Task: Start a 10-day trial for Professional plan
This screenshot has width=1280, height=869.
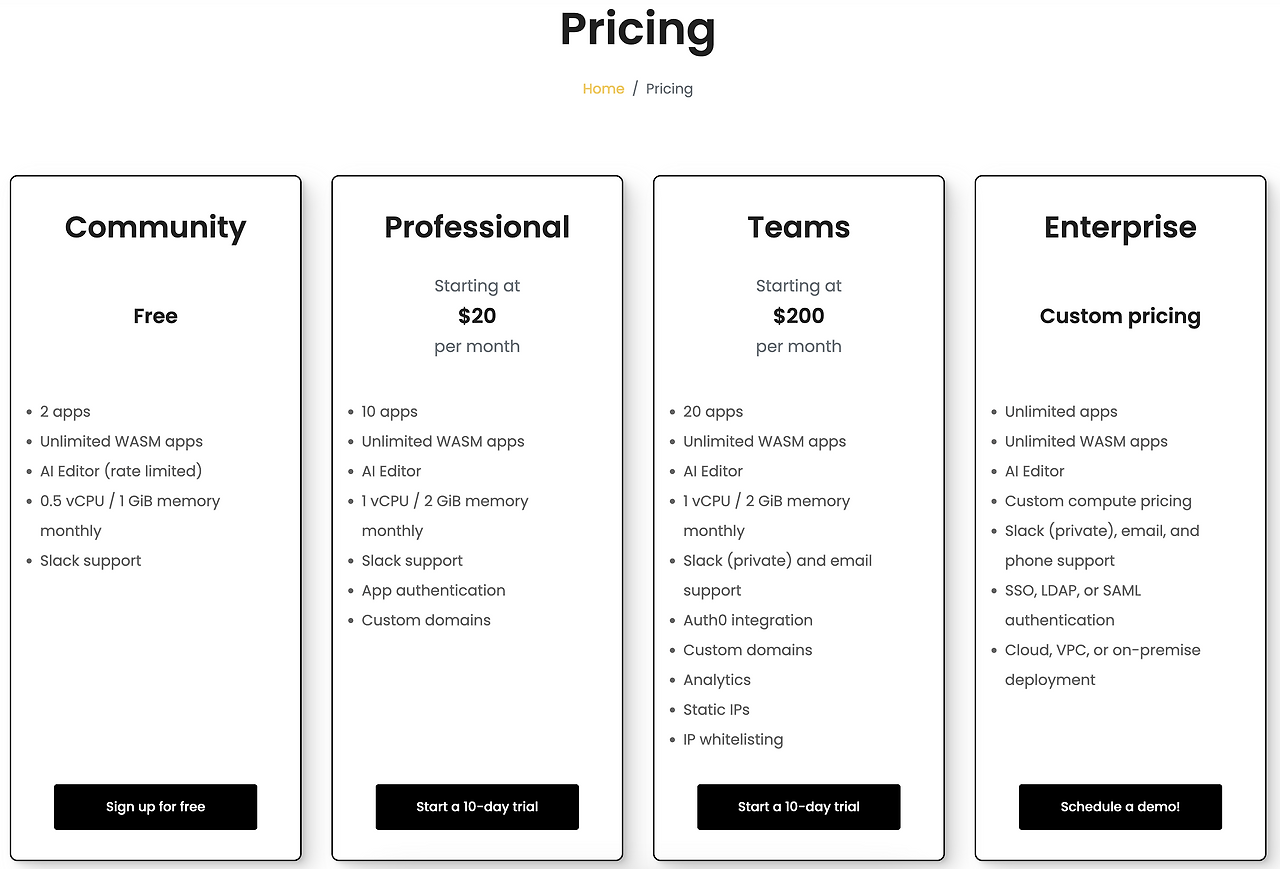Action: click(477, 807)
